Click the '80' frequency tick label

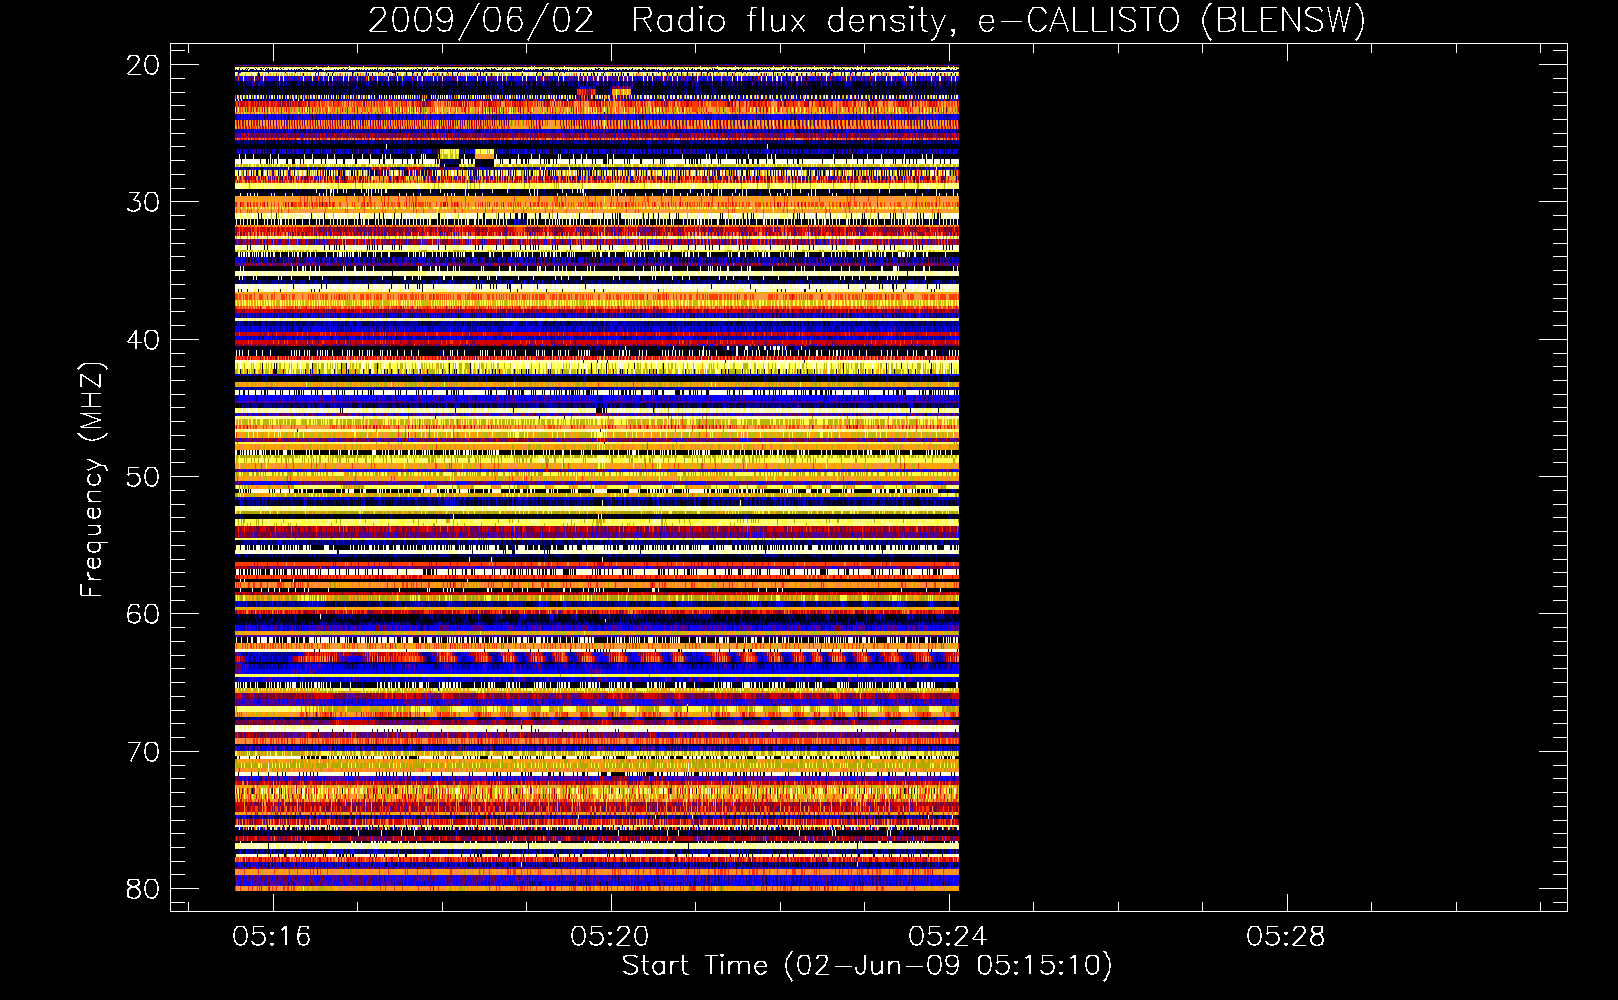click(143, 889)
